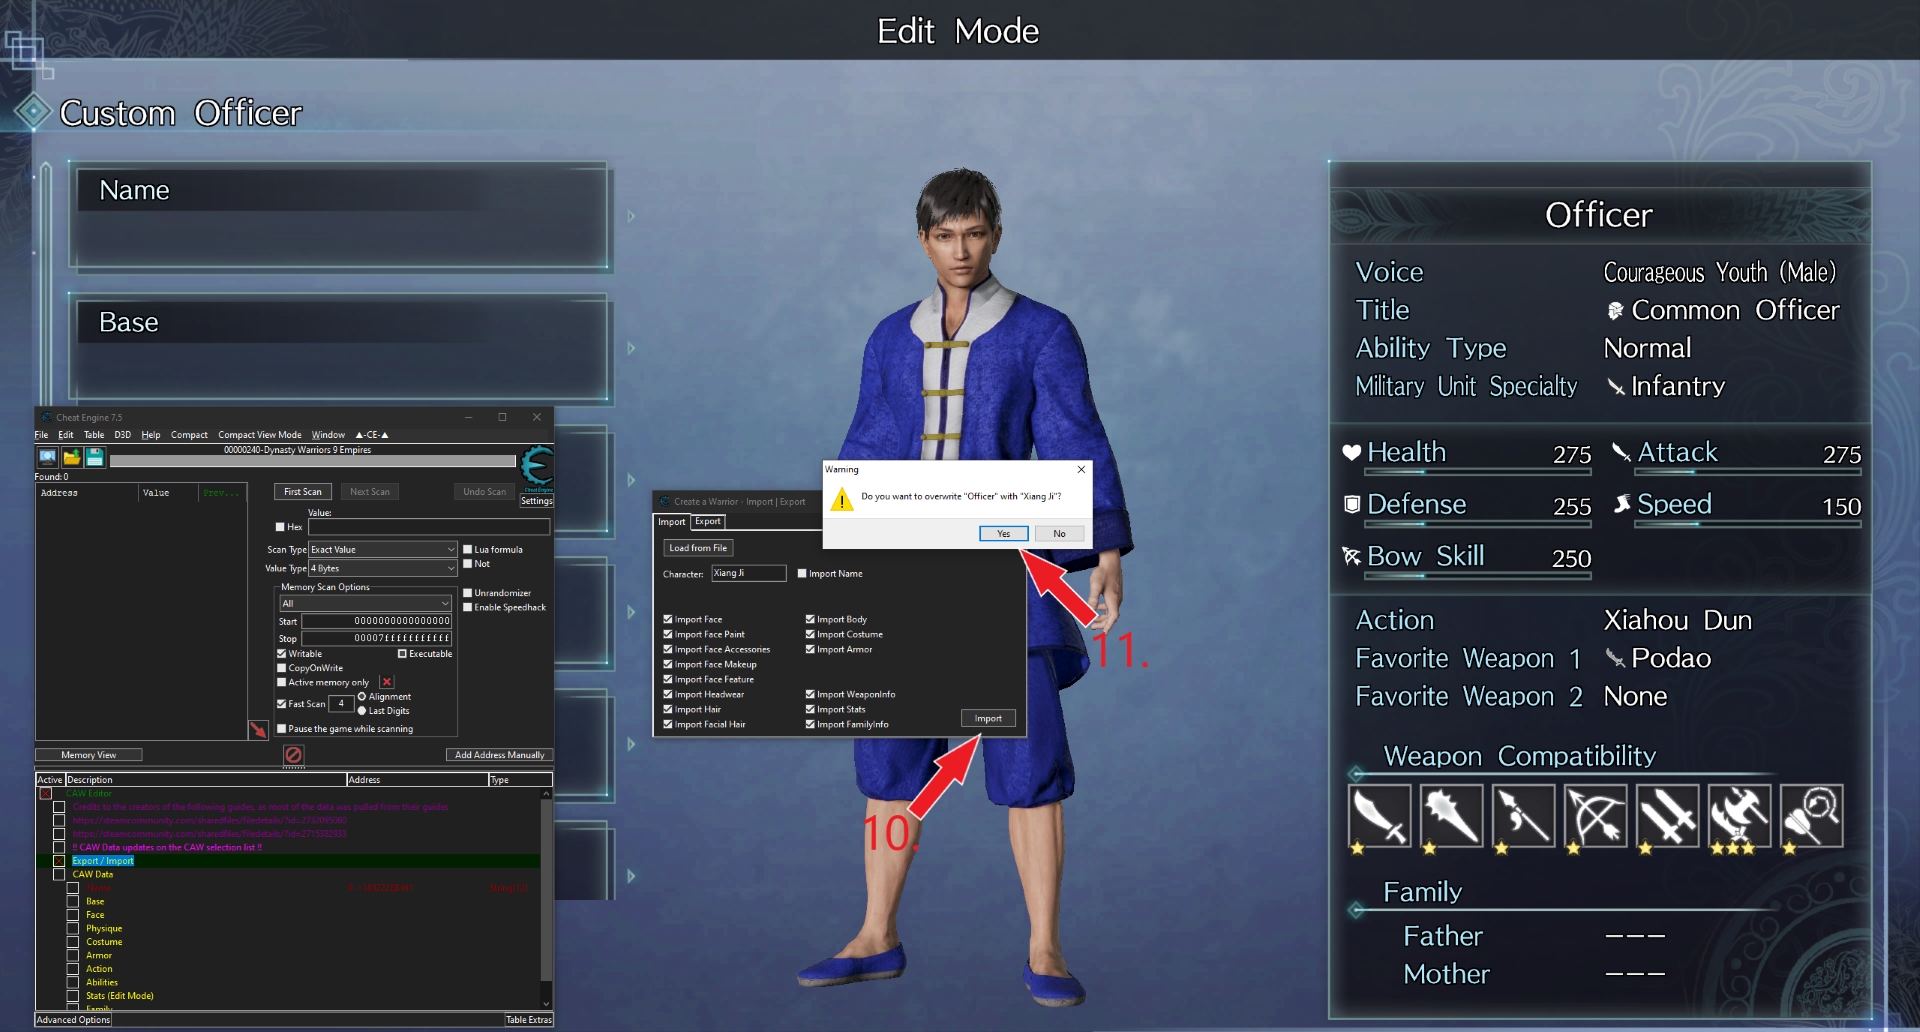Click the sword icon beside Attack
Viewport: 1920px width, 1032px height.
point(1621,452)
